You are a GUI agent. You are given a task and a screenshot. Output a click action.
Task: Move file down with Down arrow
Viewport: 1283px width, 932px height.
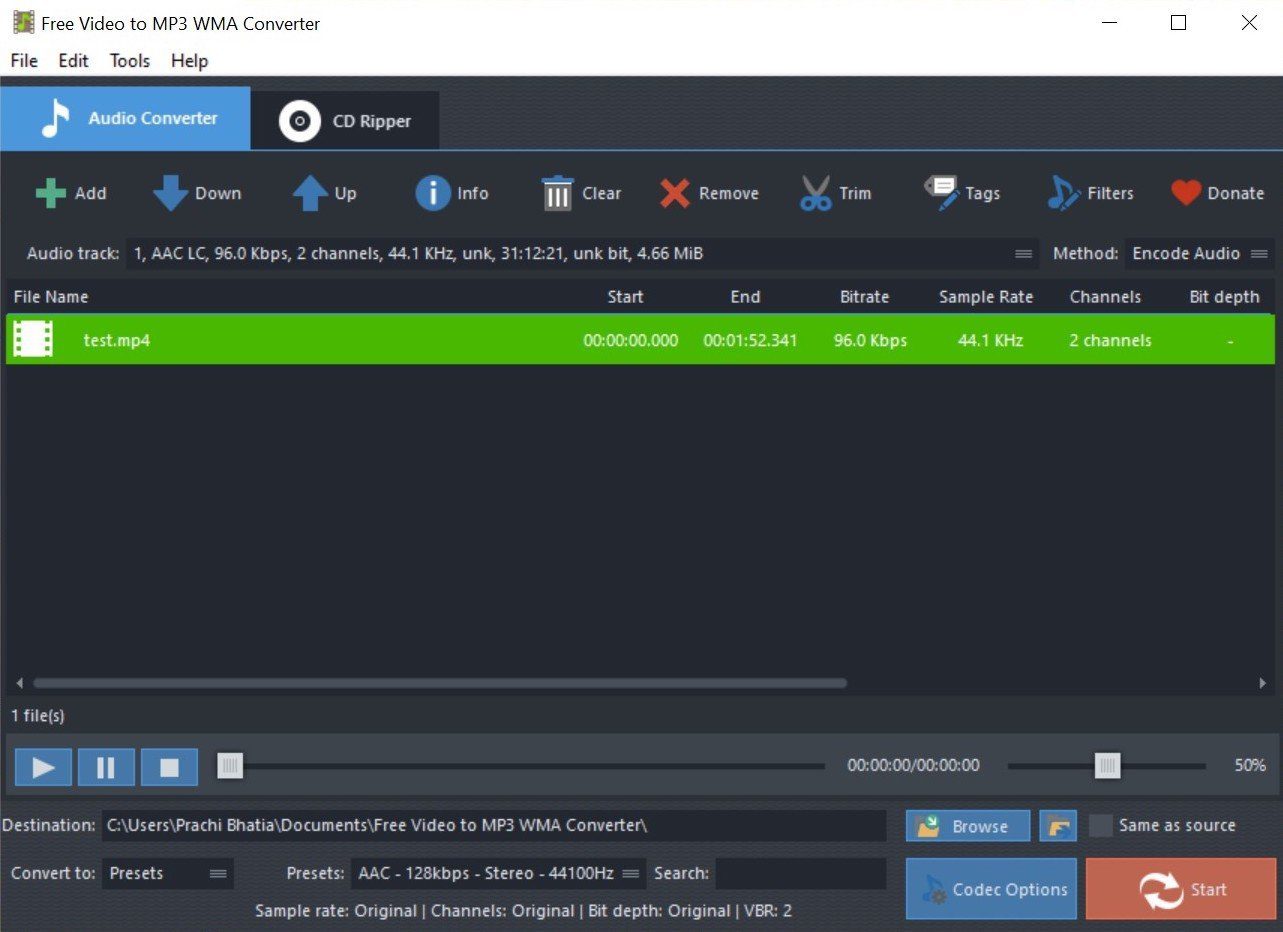tap(170, 193)
